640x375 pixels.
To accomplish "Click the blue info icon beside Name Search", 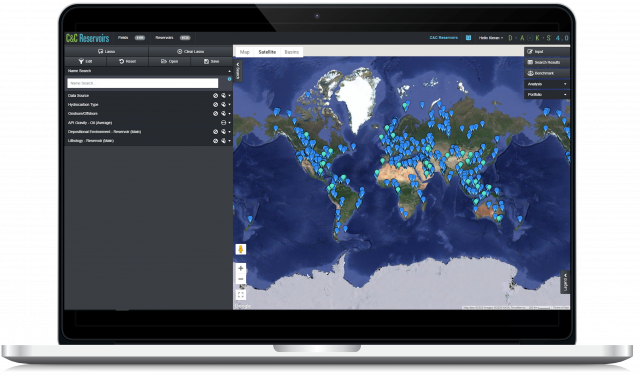I will tap(229, 79).
